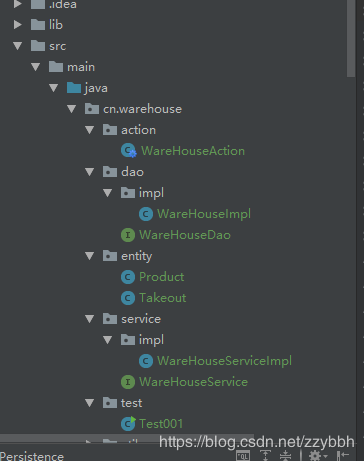This screenshot has height=461, width=364.
Task: Click the collapse all icon in bottom toolbar
Action: click(x=285, y=455)
